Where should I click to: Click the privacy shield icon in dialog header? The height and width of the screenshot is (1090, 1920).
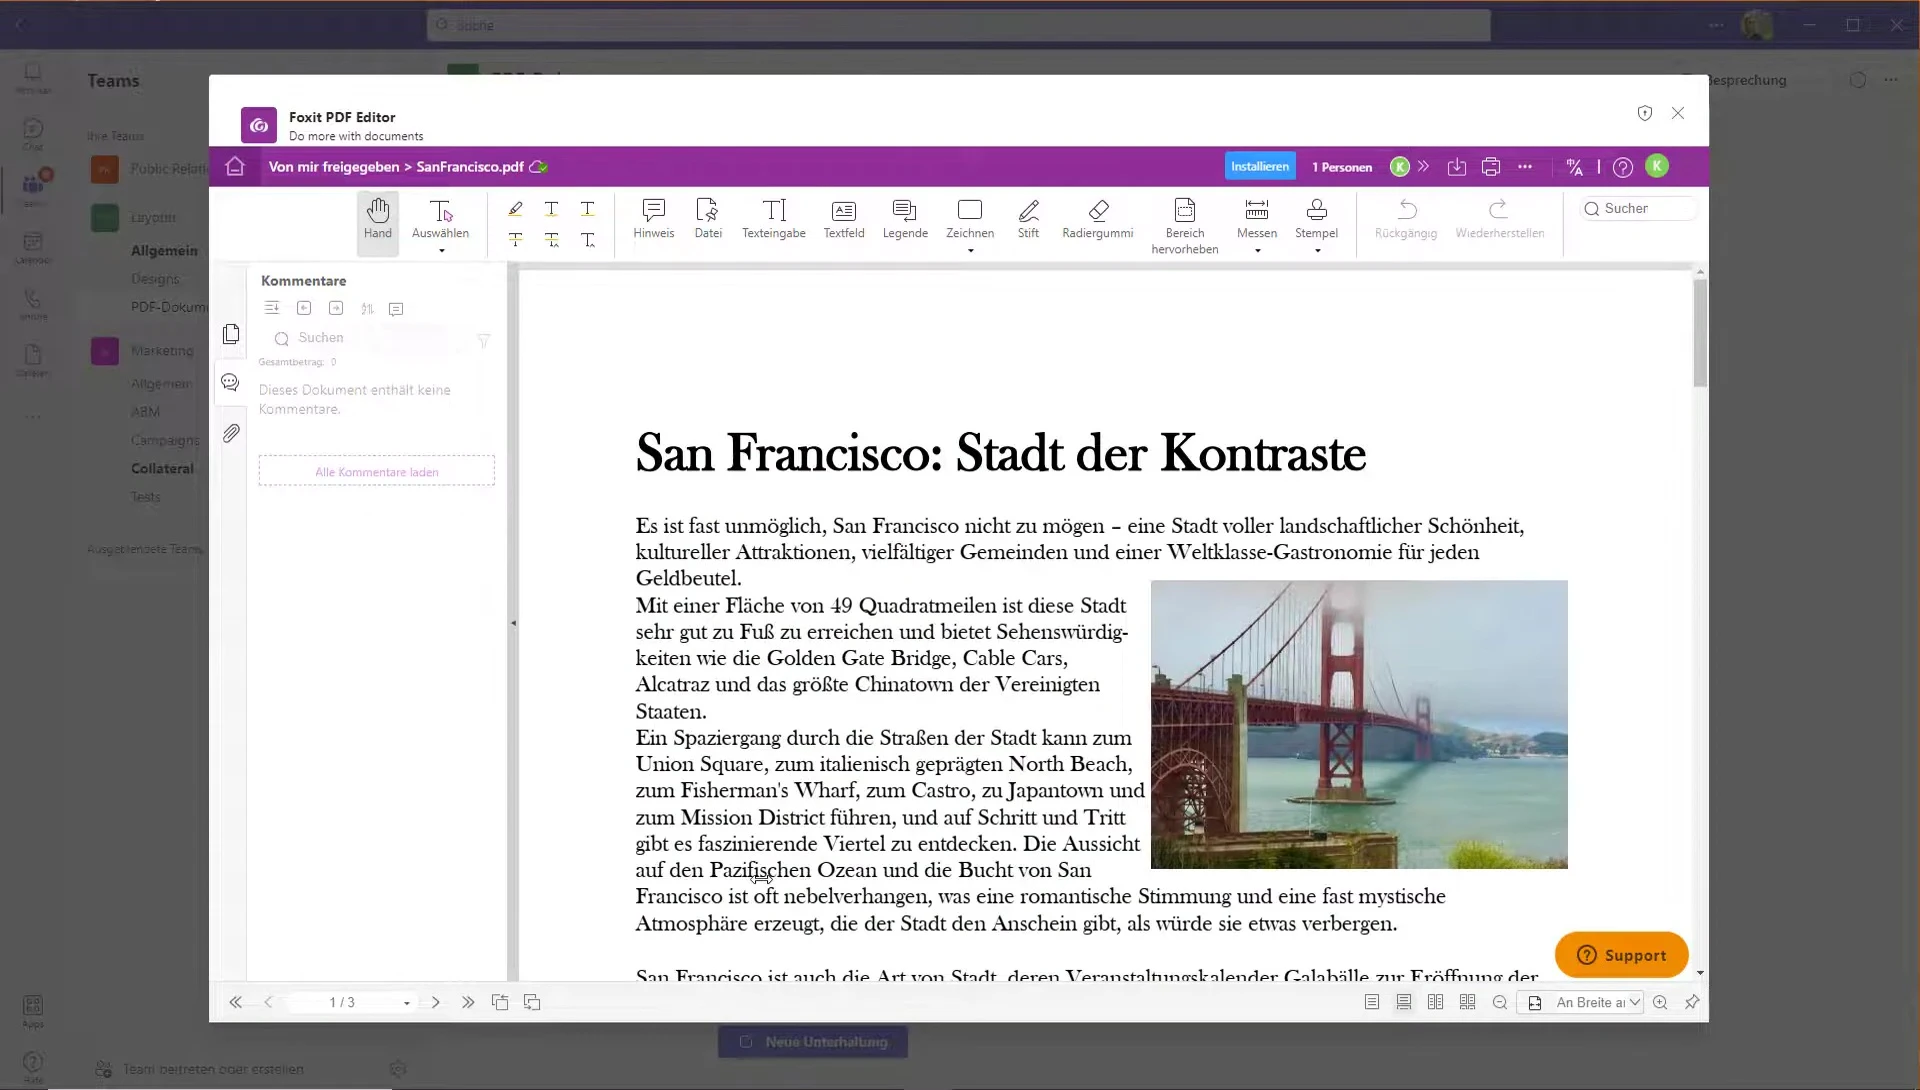[x=1645, y=113]
